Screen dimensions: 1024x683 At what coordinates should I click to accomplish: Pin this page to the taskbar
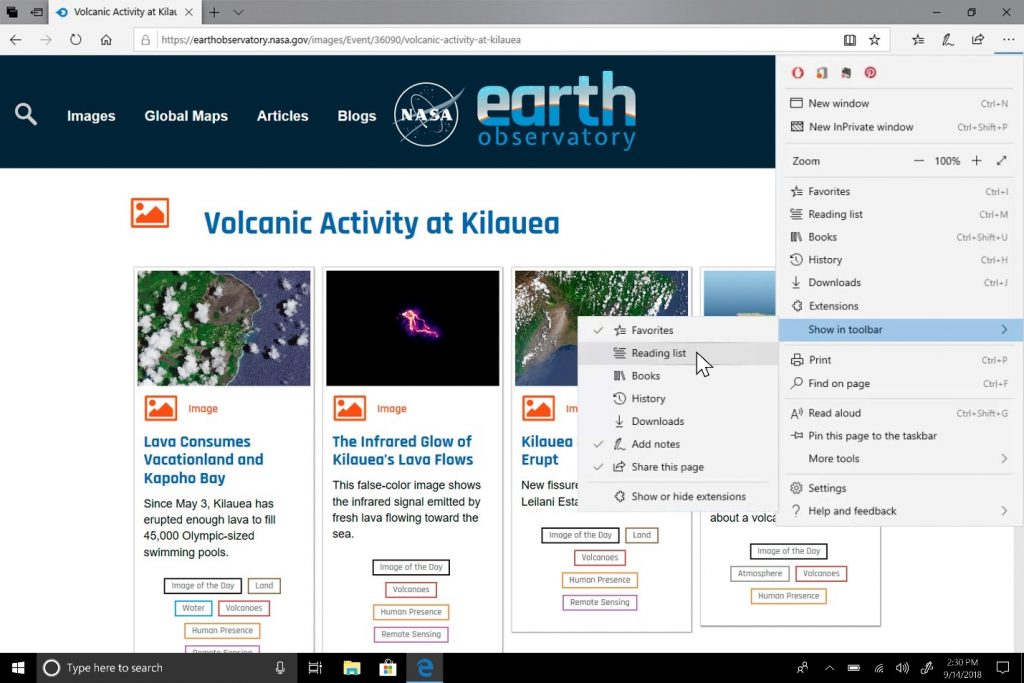[899, 436]
